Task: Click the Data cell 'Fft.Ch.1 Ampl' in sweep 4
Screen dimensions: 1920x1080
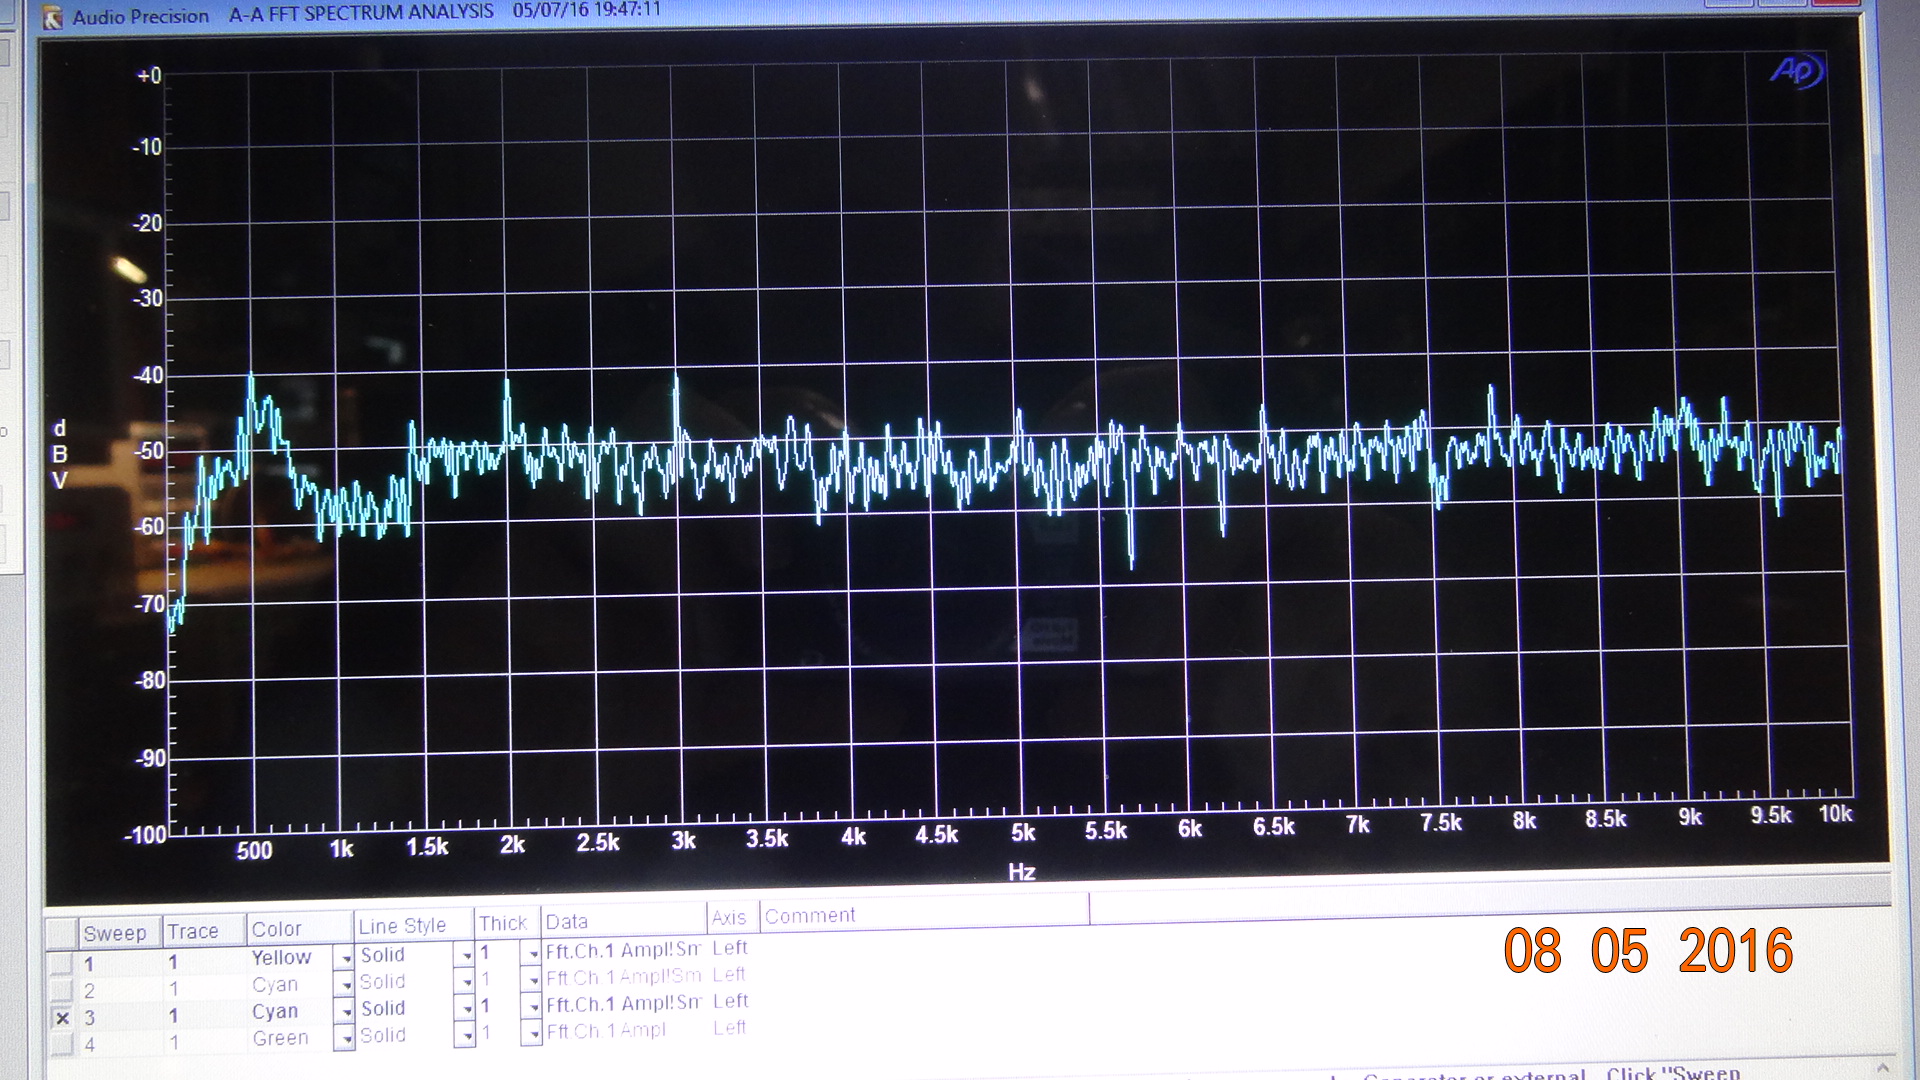Action: [606, 1031]
